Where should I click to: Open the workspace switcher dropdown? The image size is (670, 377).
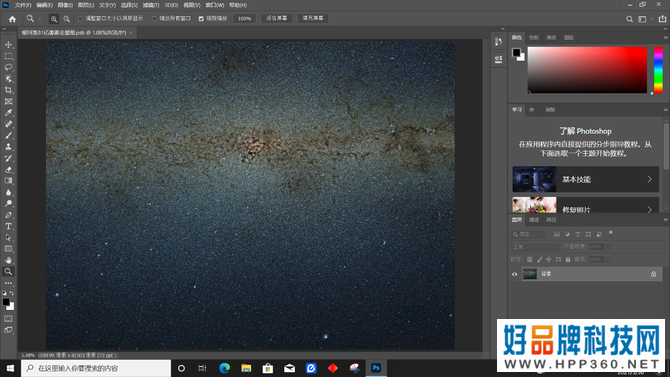(x=644, y=19)
